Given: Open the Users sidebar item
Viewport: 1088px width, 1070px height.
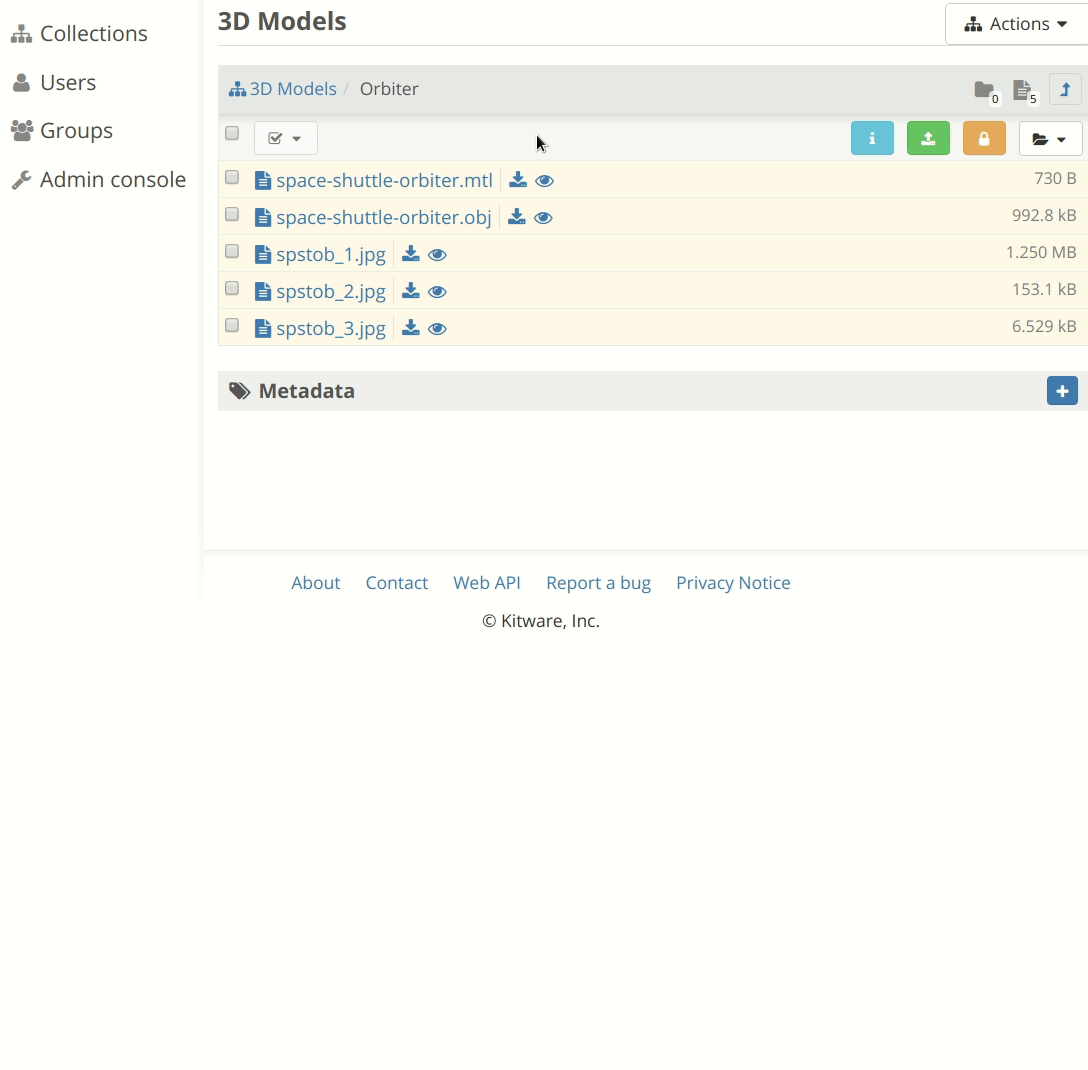Looking at the screenshot, I should point(53,83).
